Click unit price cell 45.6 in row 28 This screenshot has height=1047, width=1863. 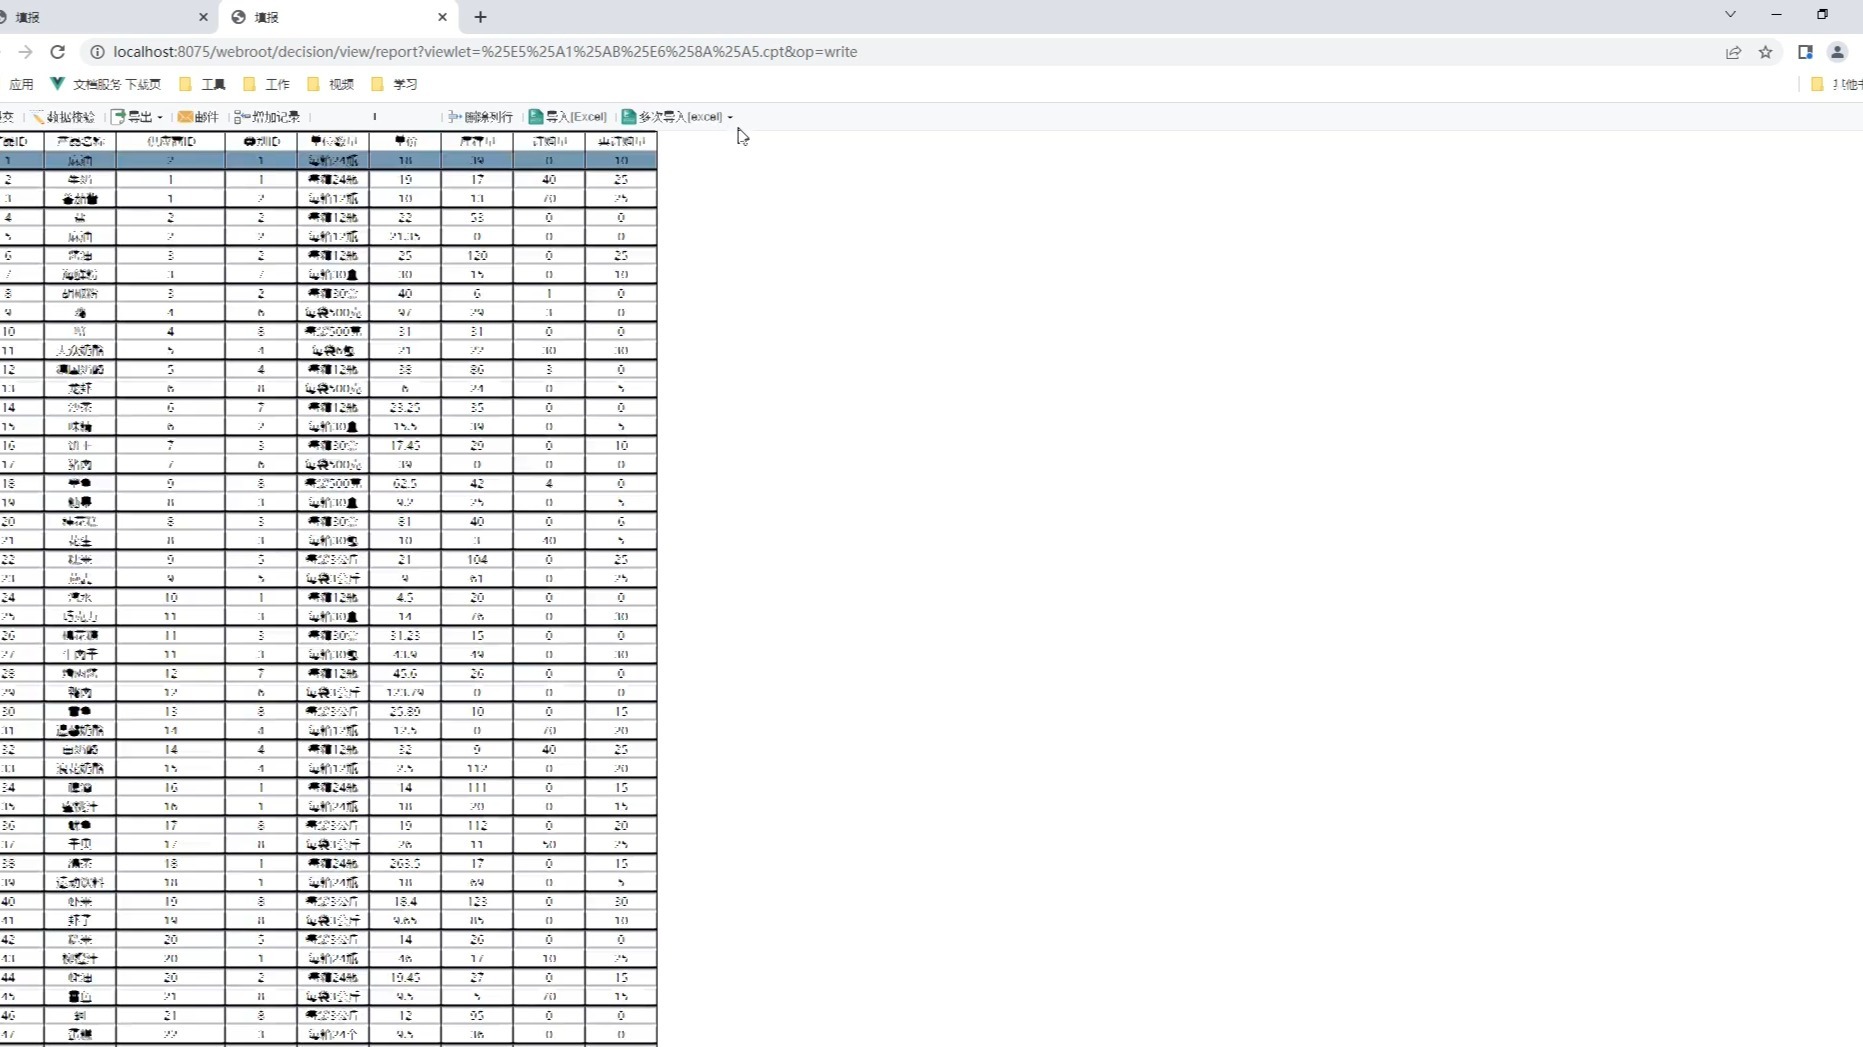coord(405,674)
